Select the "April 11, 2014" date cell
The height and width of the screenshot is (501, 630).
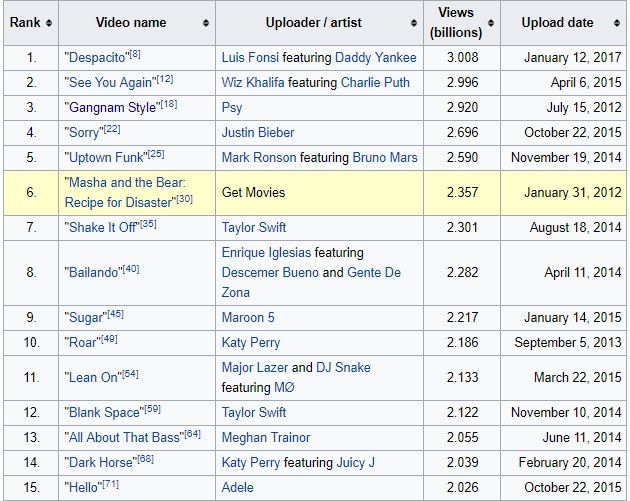point(563,273)
